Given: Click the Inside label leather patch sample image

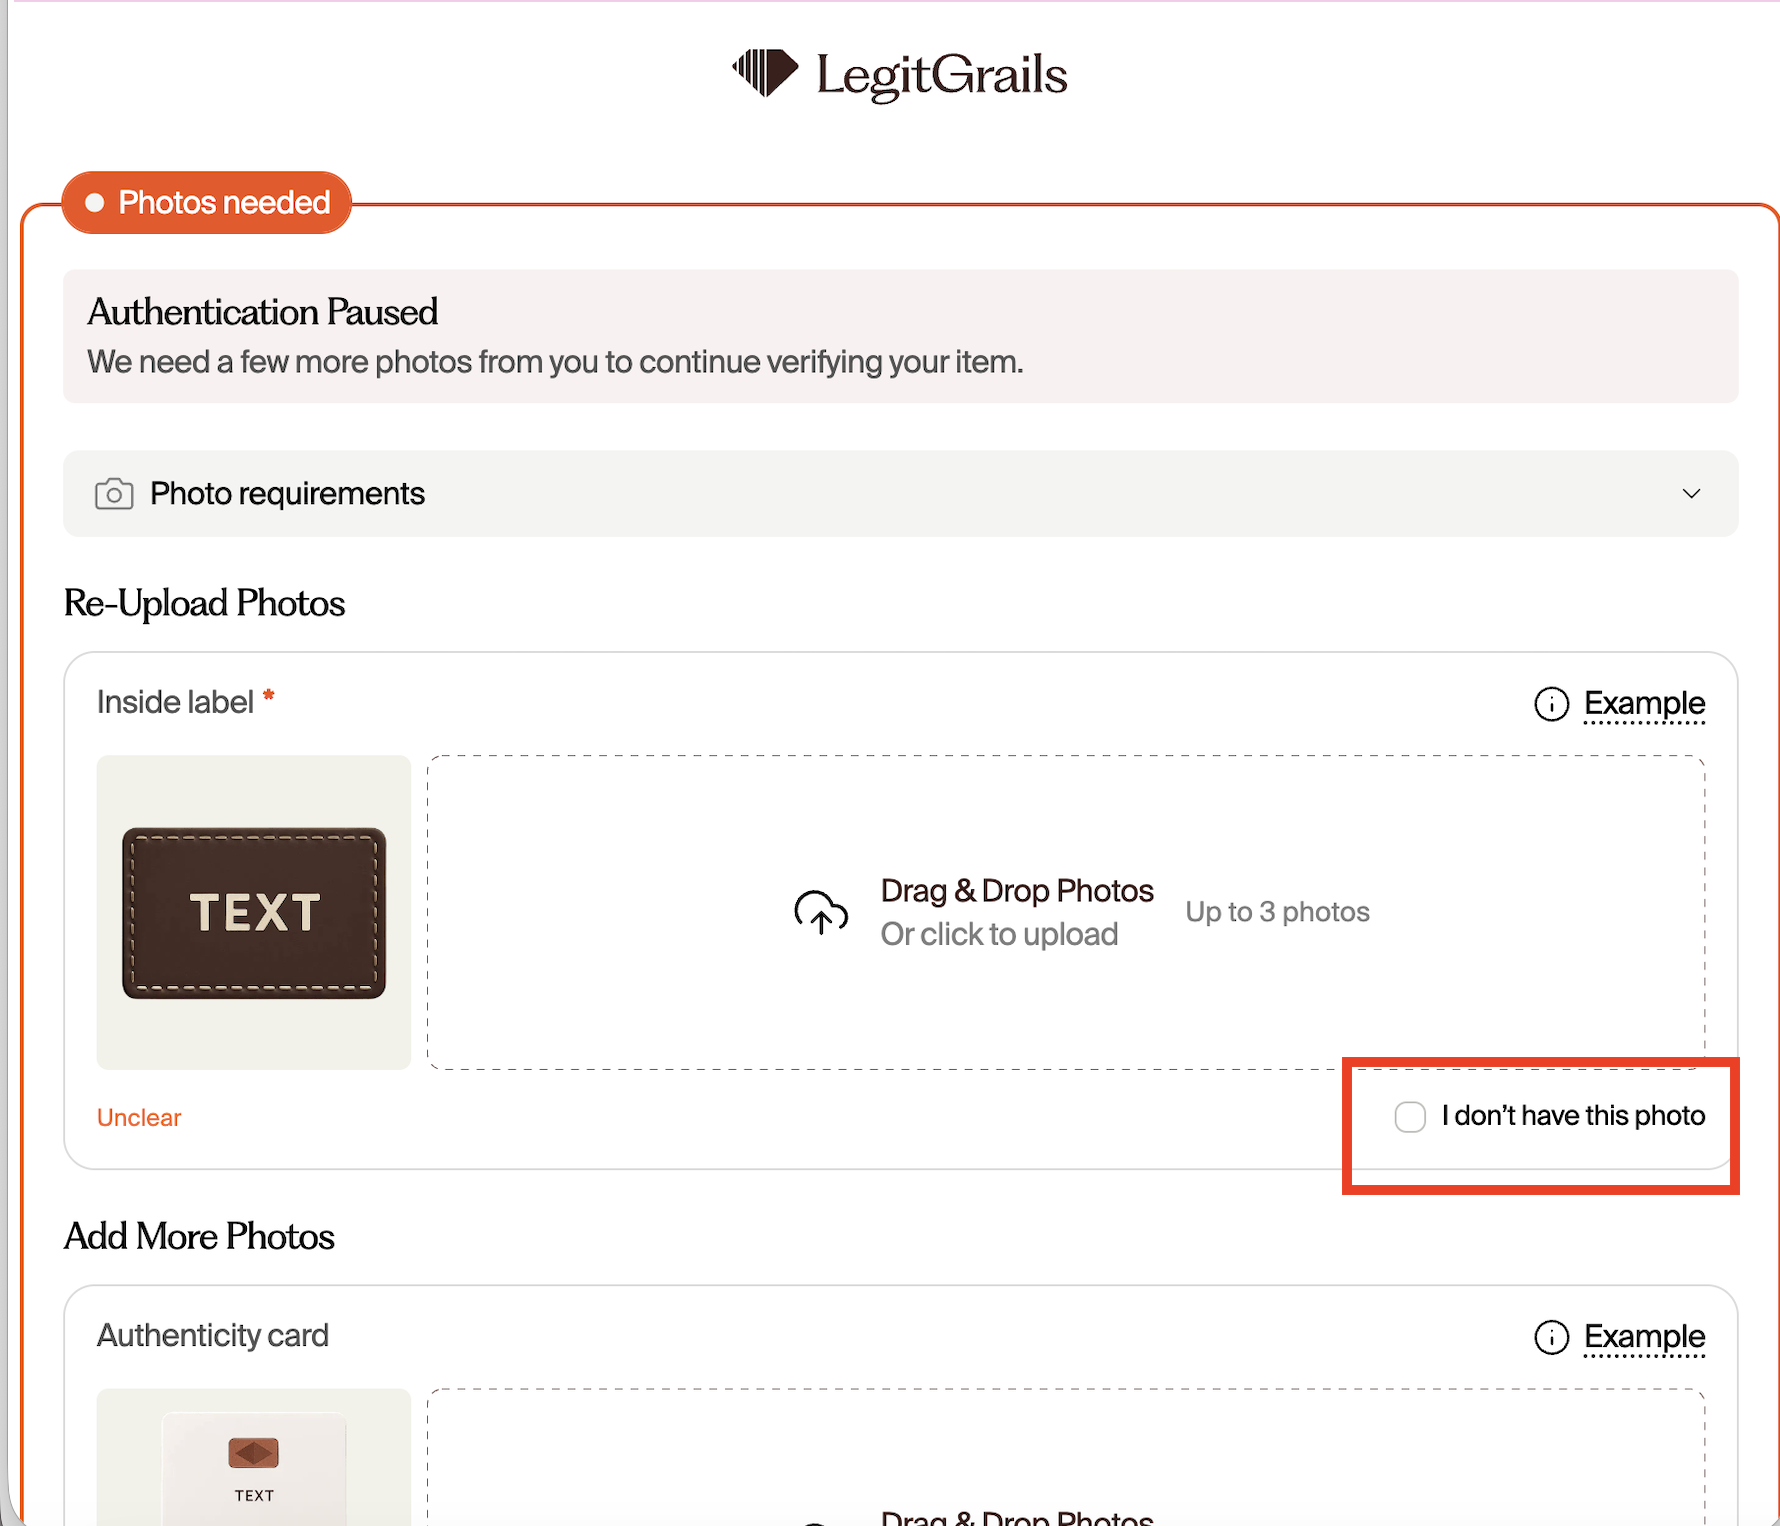Looking at the screenshot, I should (x=254, y=912).
